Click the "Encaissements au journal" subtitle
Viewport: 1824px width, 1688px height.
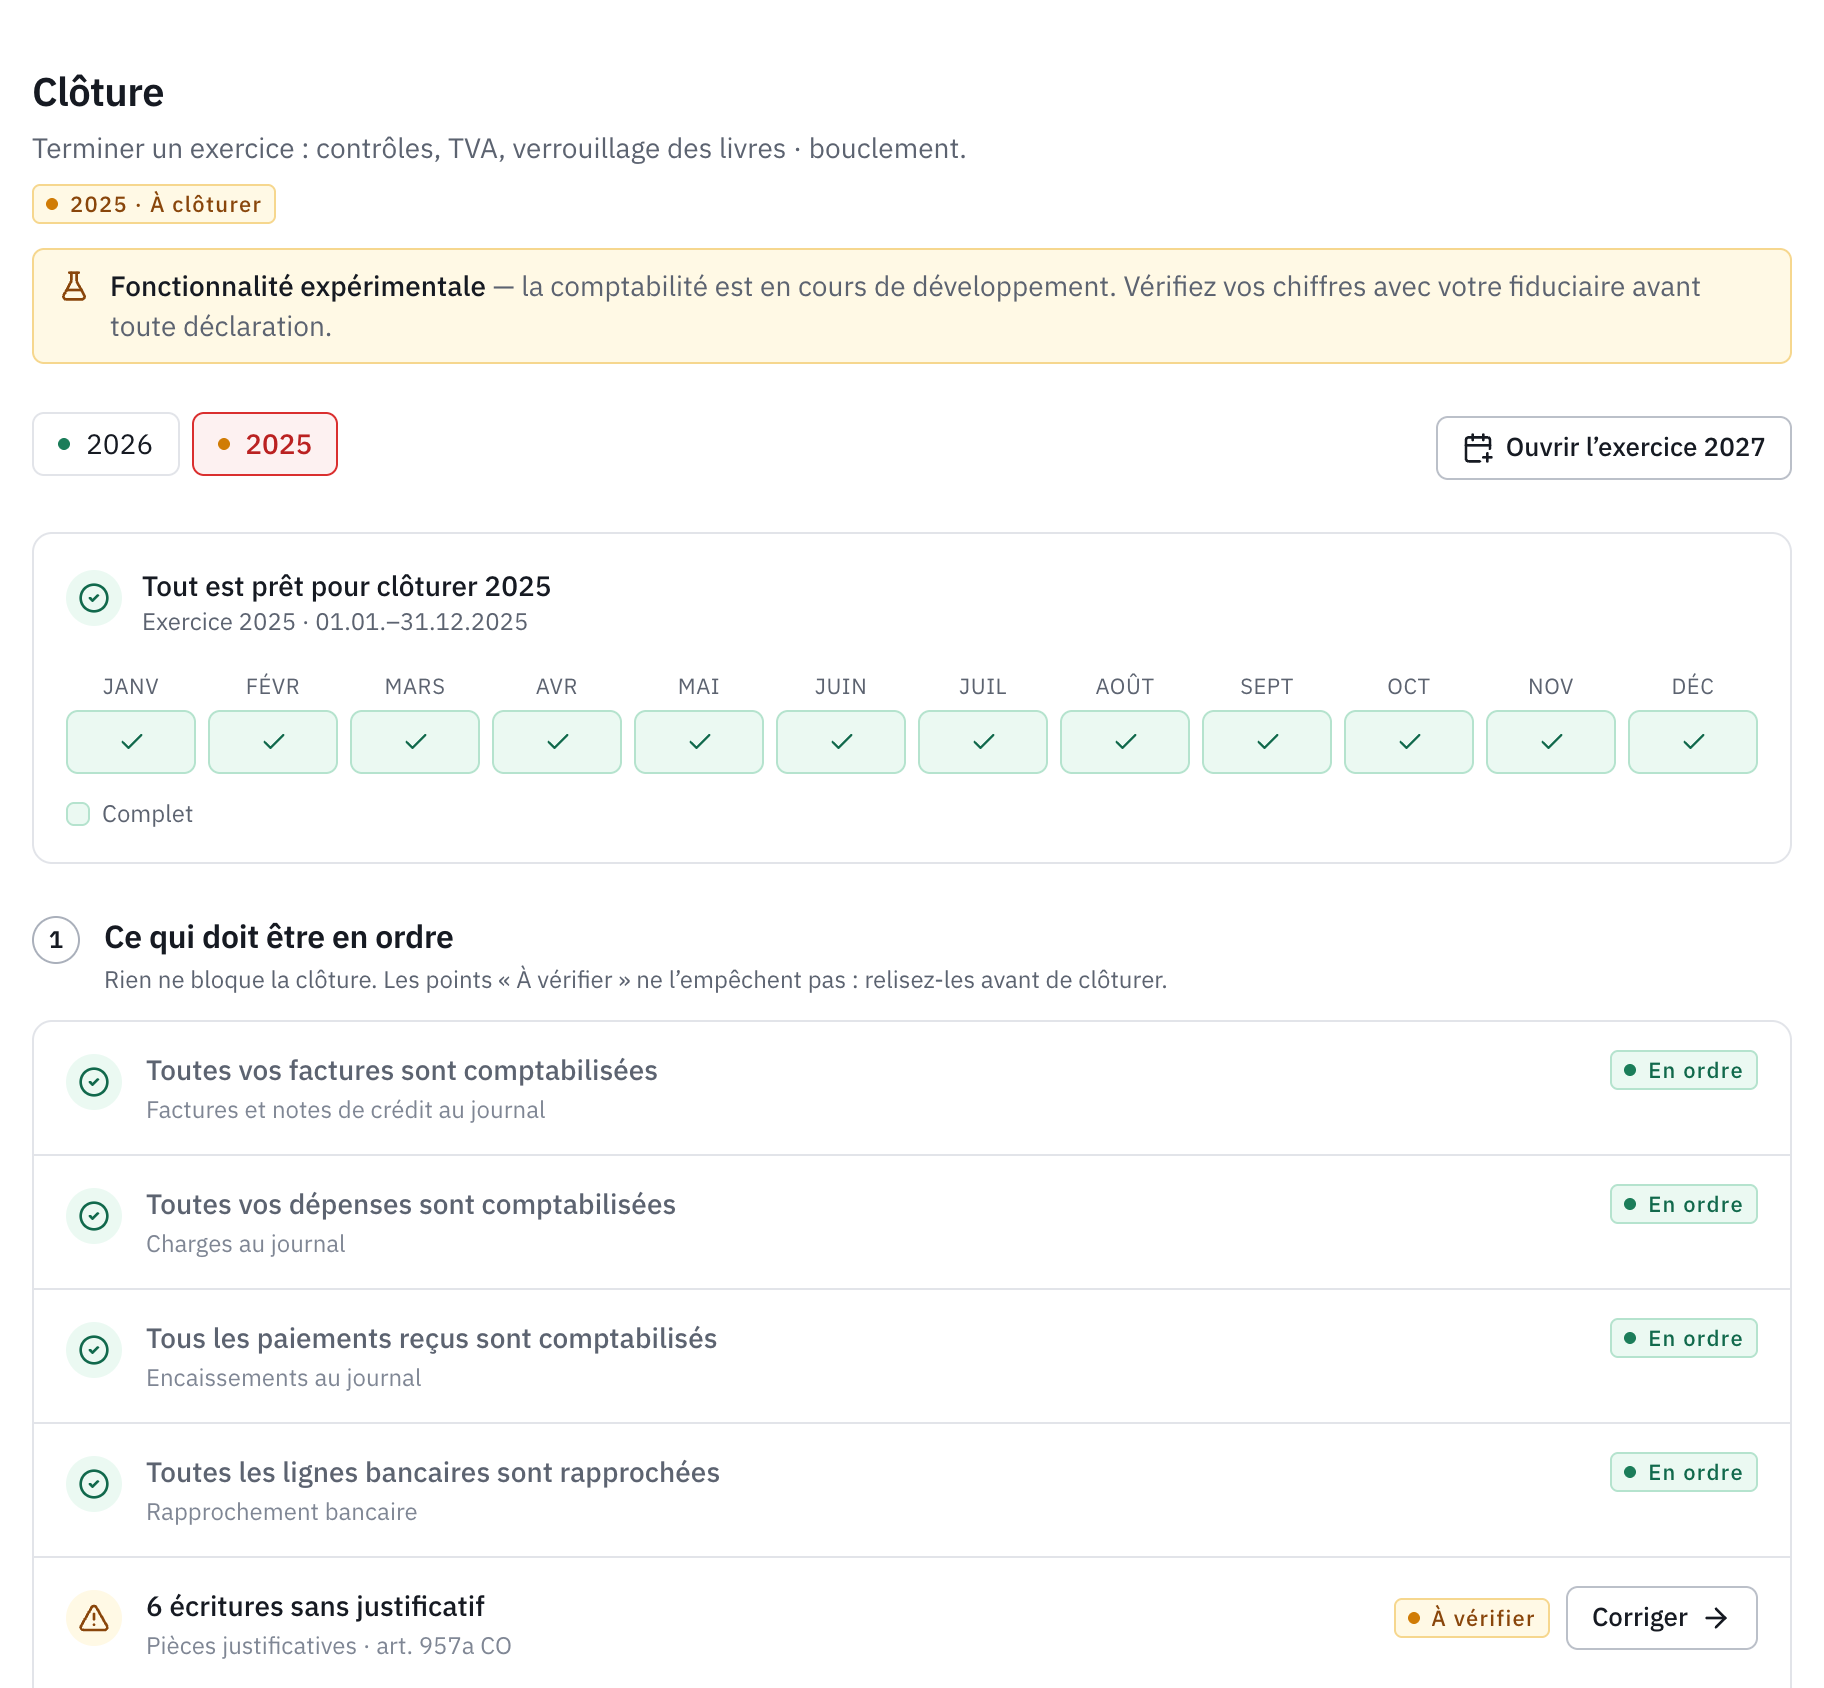(284, 1378)
